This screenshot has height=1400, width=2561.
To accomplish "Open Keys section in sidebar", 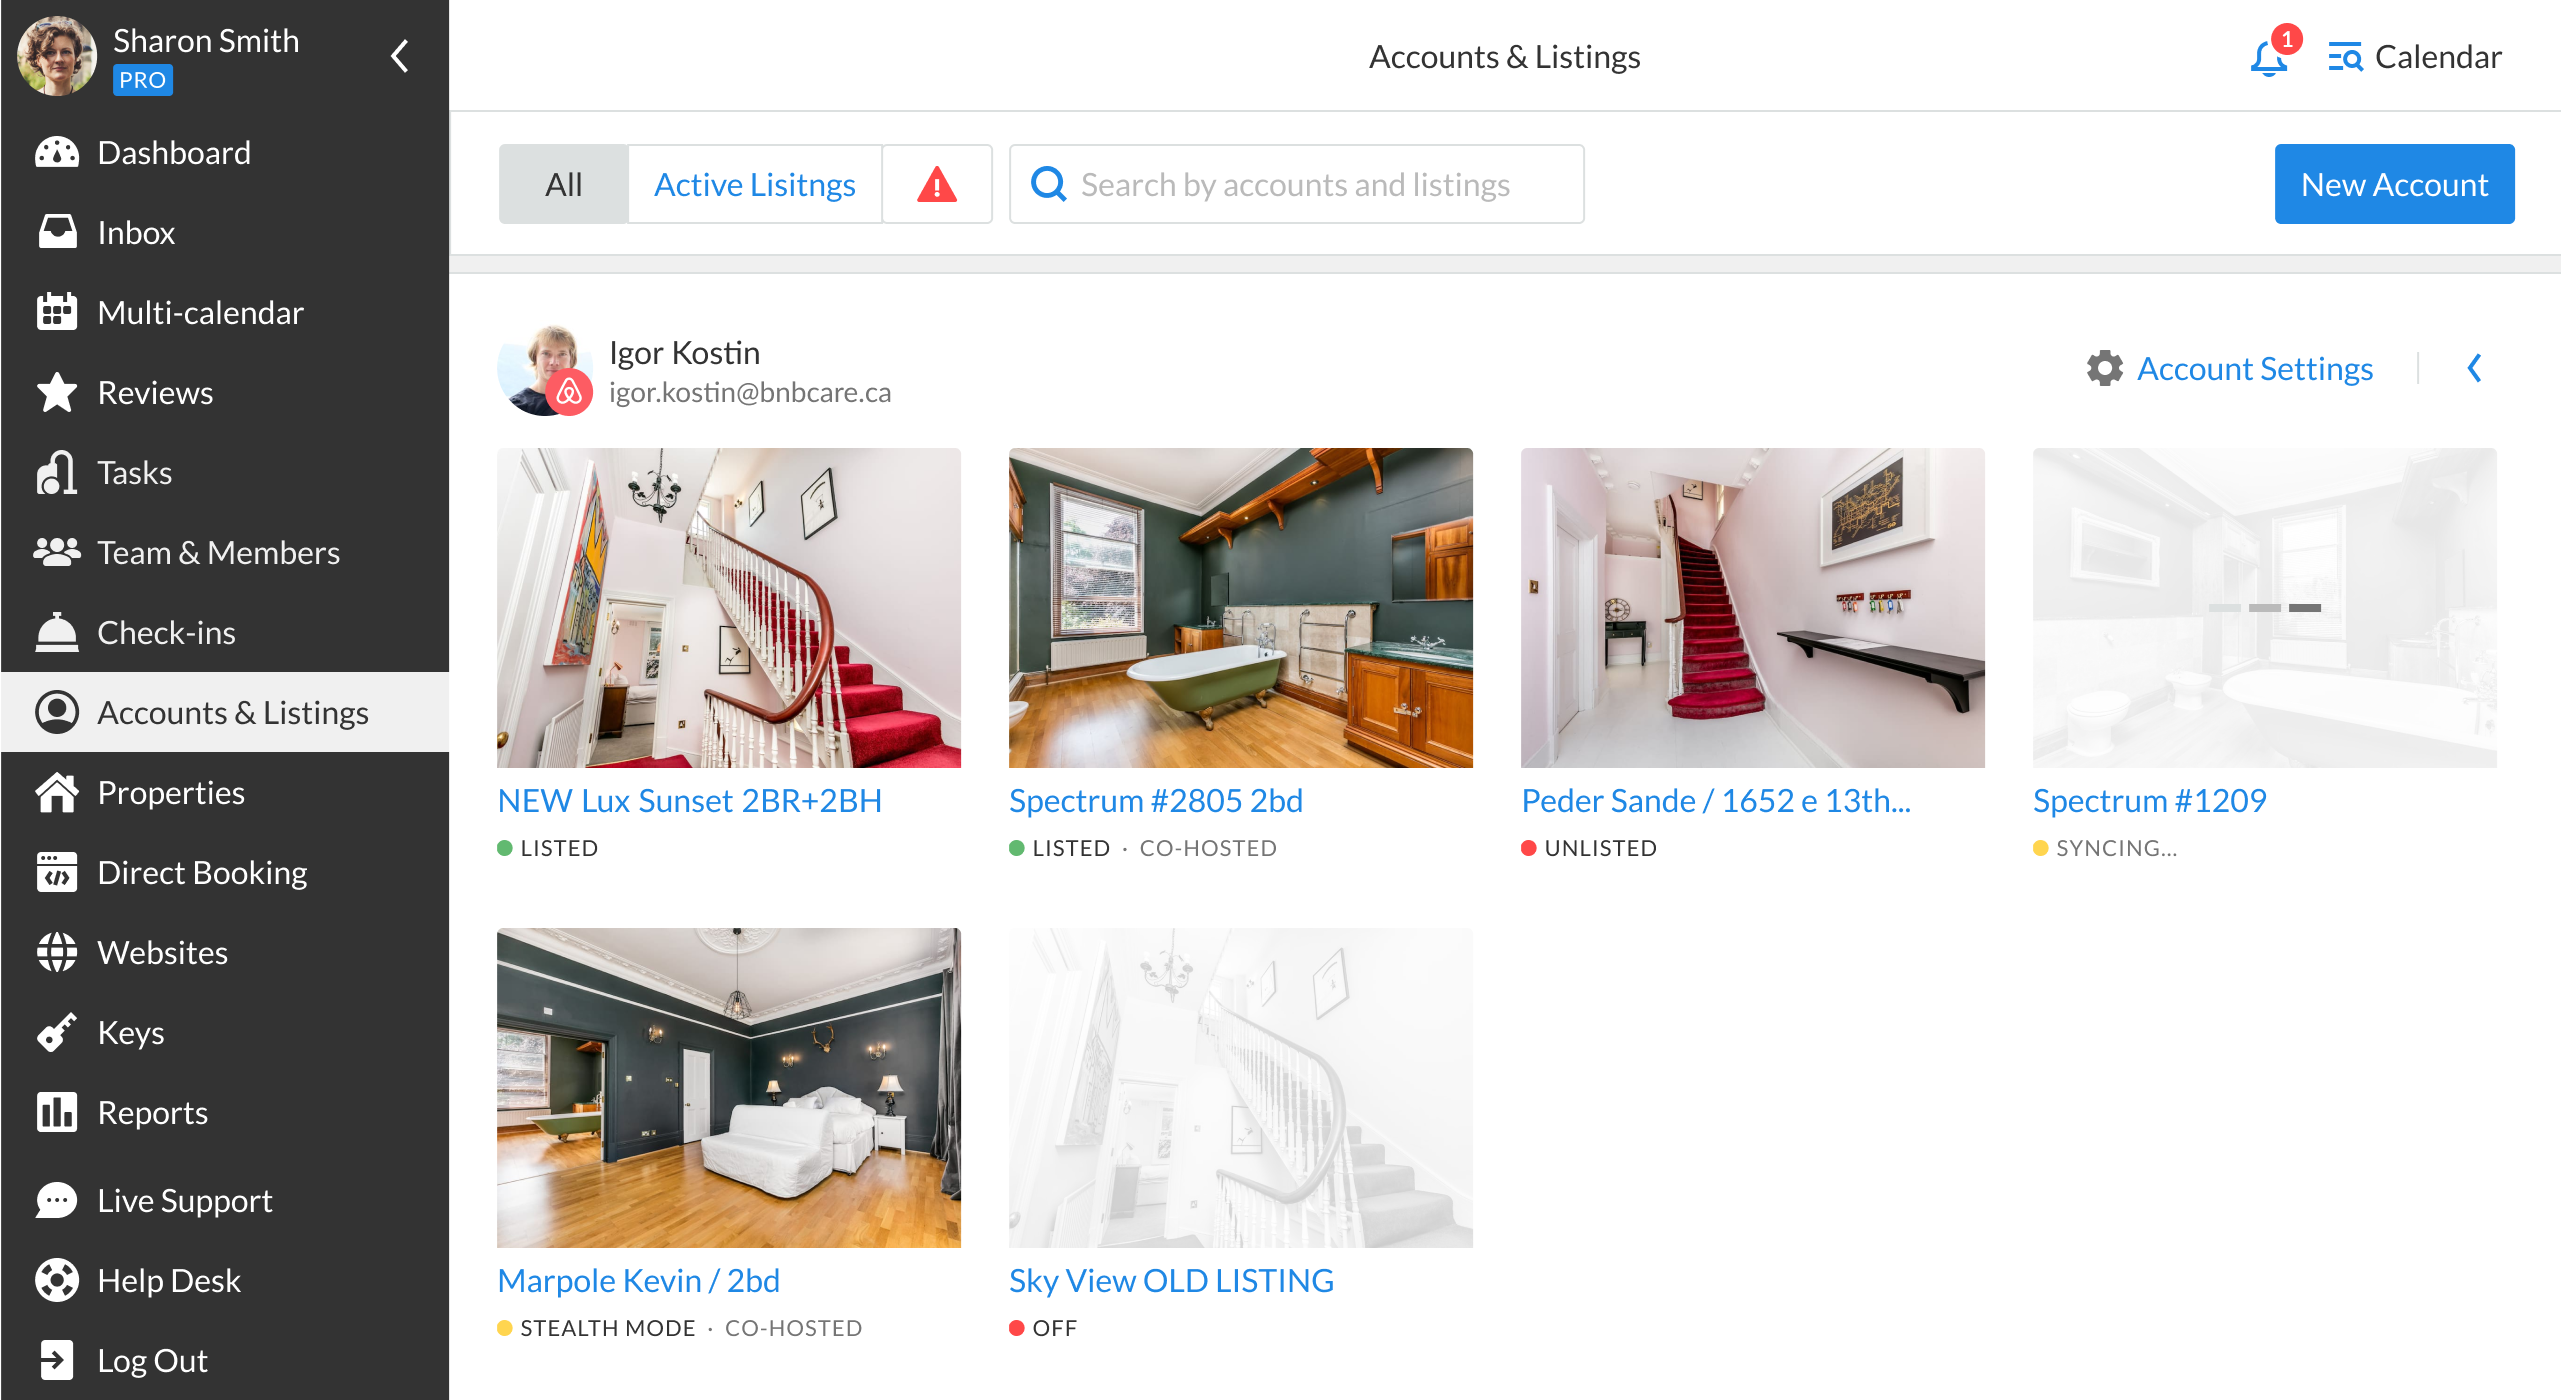I will [130, 1033].
